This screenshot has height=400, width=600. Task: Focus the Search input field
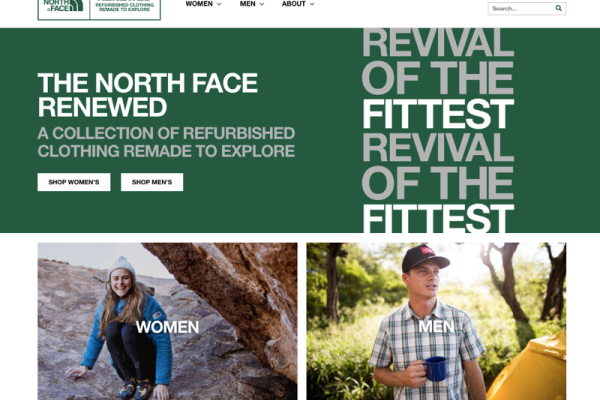521,8
